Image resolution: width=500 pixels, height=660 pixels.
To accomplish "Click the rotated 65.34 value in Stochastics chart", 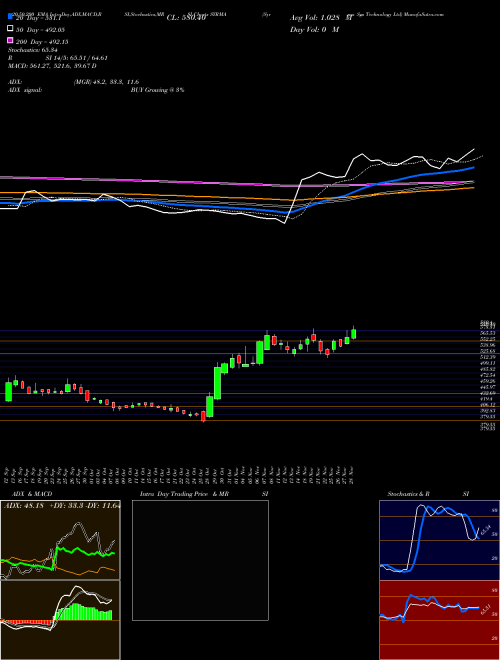I will 485,530.
